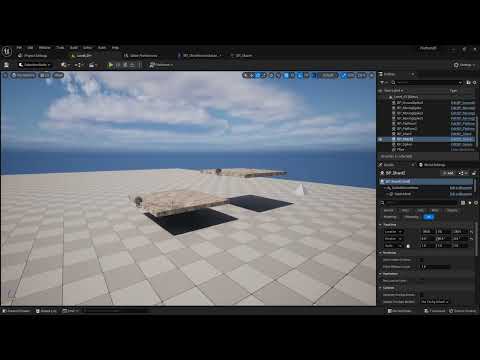Select the All filter in Details
This screenshot has height=360, width=480.
[429, 217]
